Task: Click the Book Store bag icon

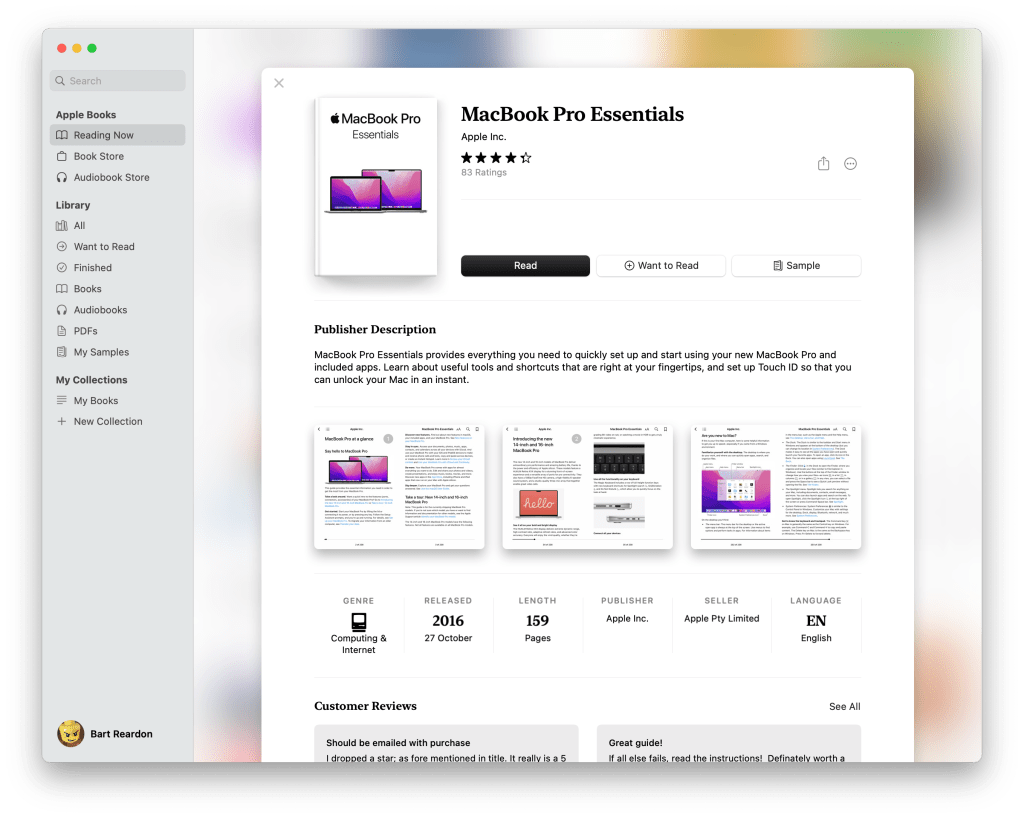Action: pyautogui.click(x=62, y=156)
